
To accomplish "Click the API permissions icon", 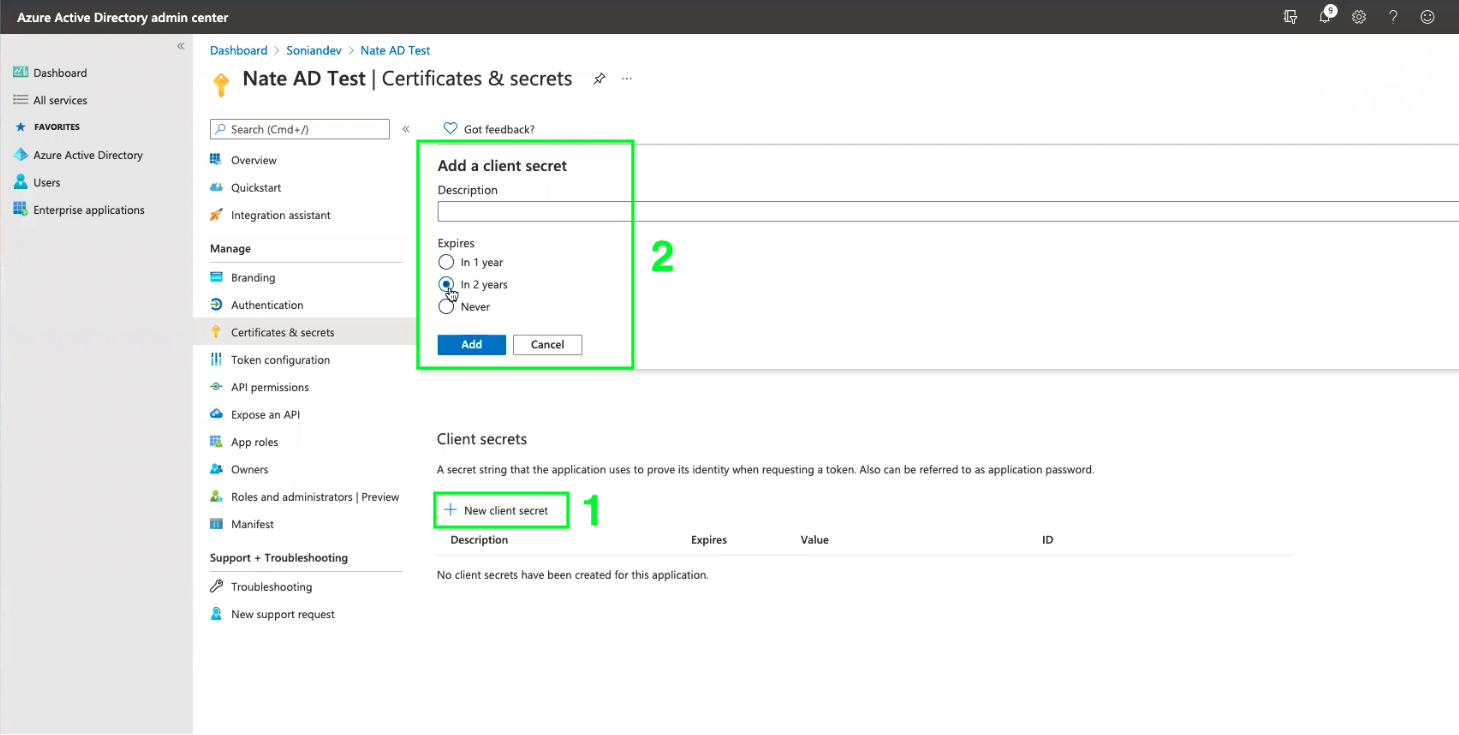I will tap(216, 387).
